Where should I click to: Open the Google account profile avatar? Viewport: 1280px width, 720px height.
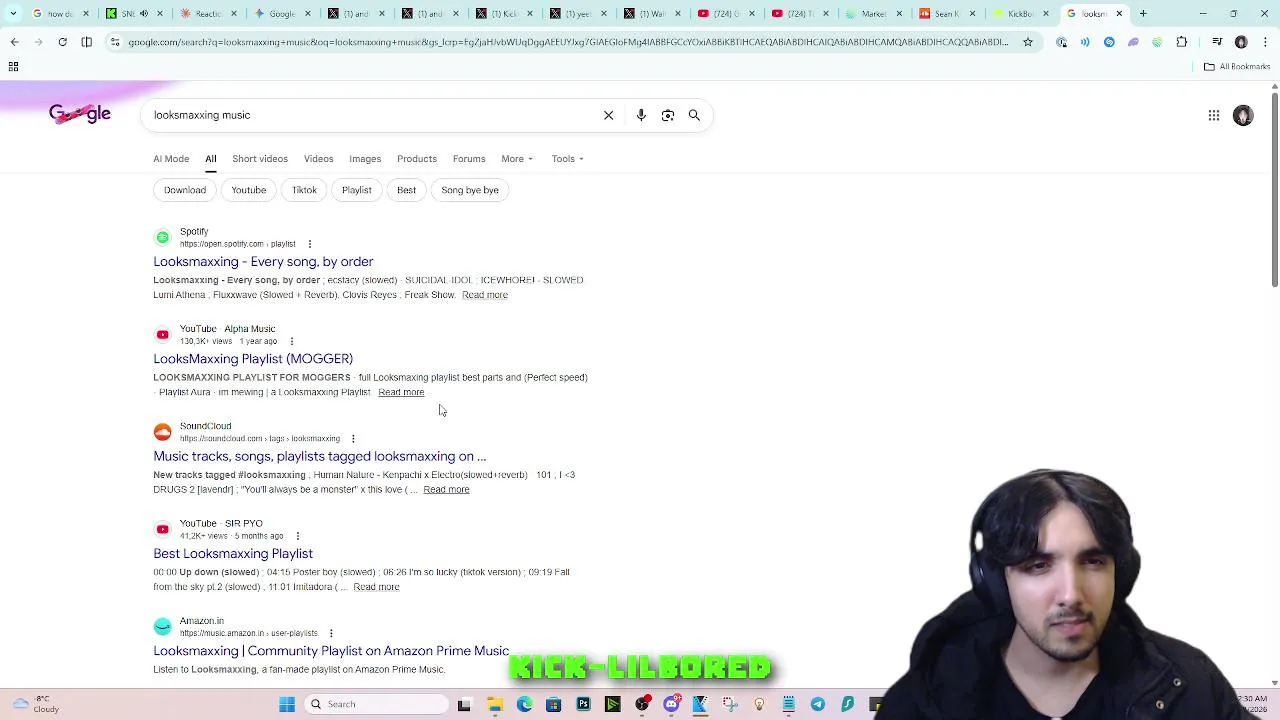click(1243, 115)
